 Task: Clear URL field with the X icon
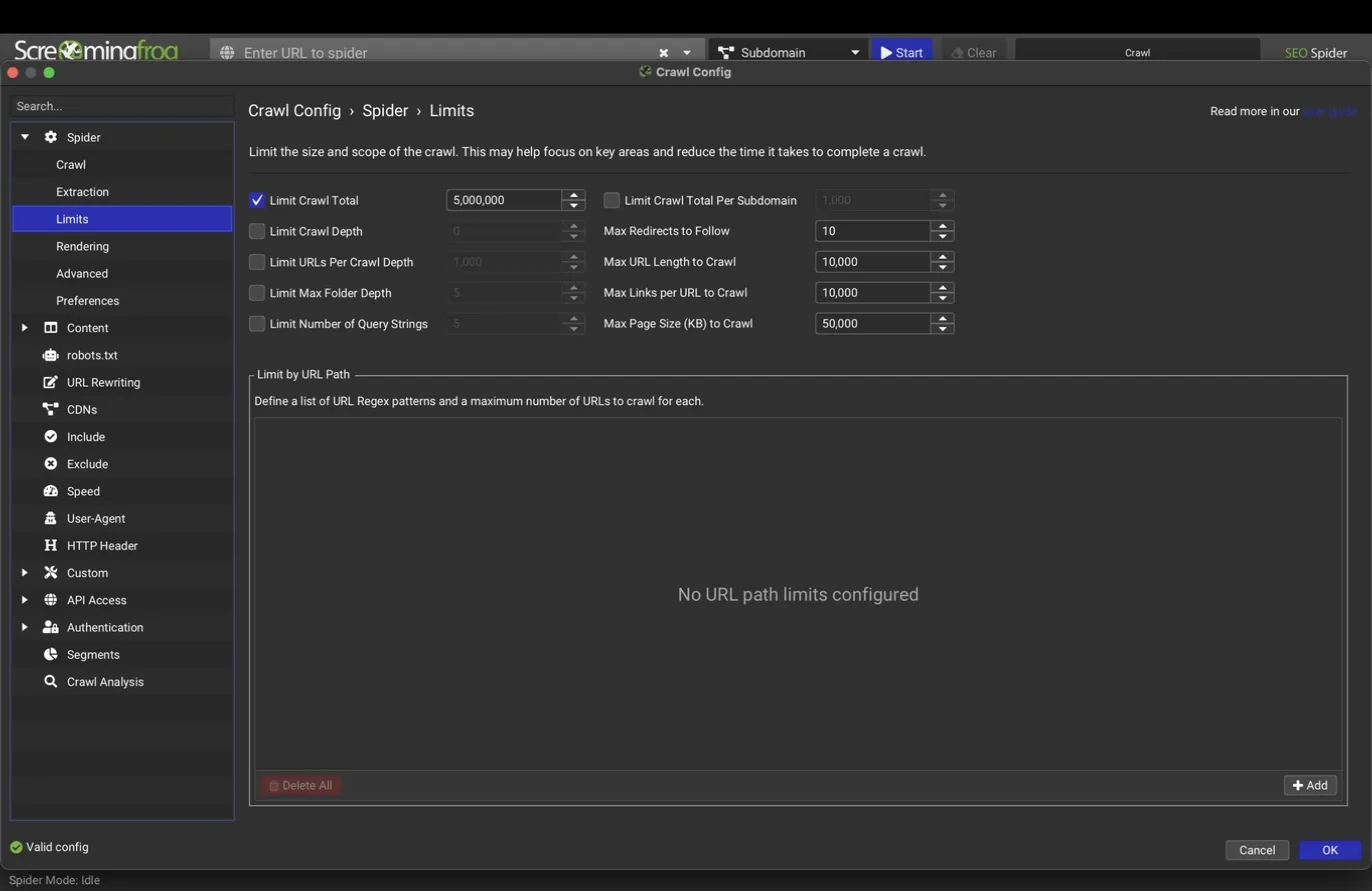pos(663,52)
